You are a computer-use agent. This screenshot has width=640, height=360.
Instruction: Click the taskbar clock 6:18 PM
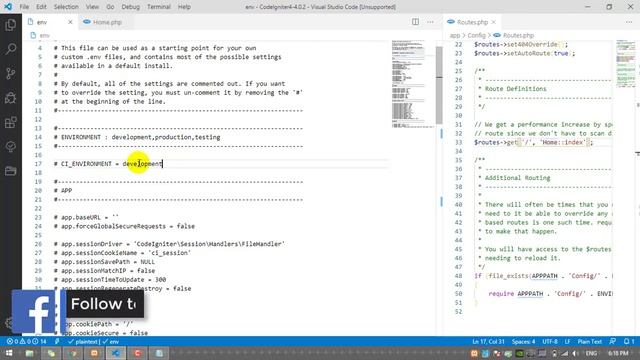(x=618, y=353)
